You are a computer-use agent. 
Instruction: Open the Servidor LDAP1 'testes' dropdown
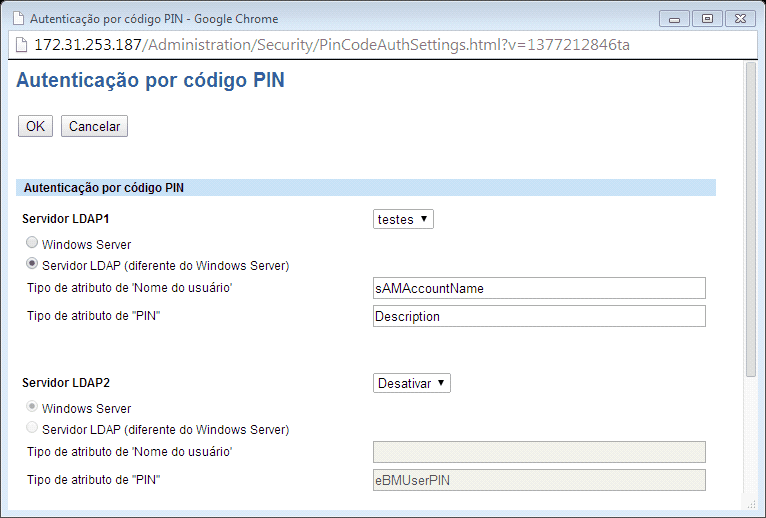403,219
